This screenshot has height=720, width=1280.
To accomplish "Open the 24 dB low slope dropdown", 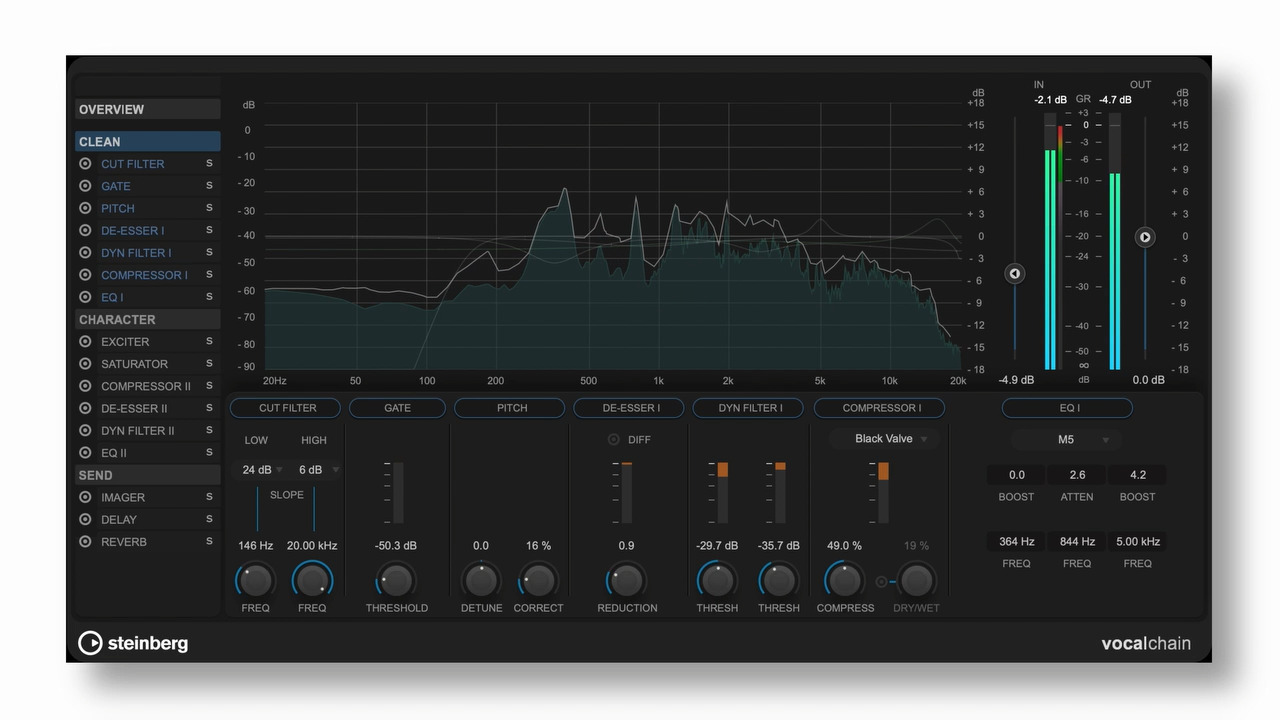I will pyautogui.click(x=262, y=470).
